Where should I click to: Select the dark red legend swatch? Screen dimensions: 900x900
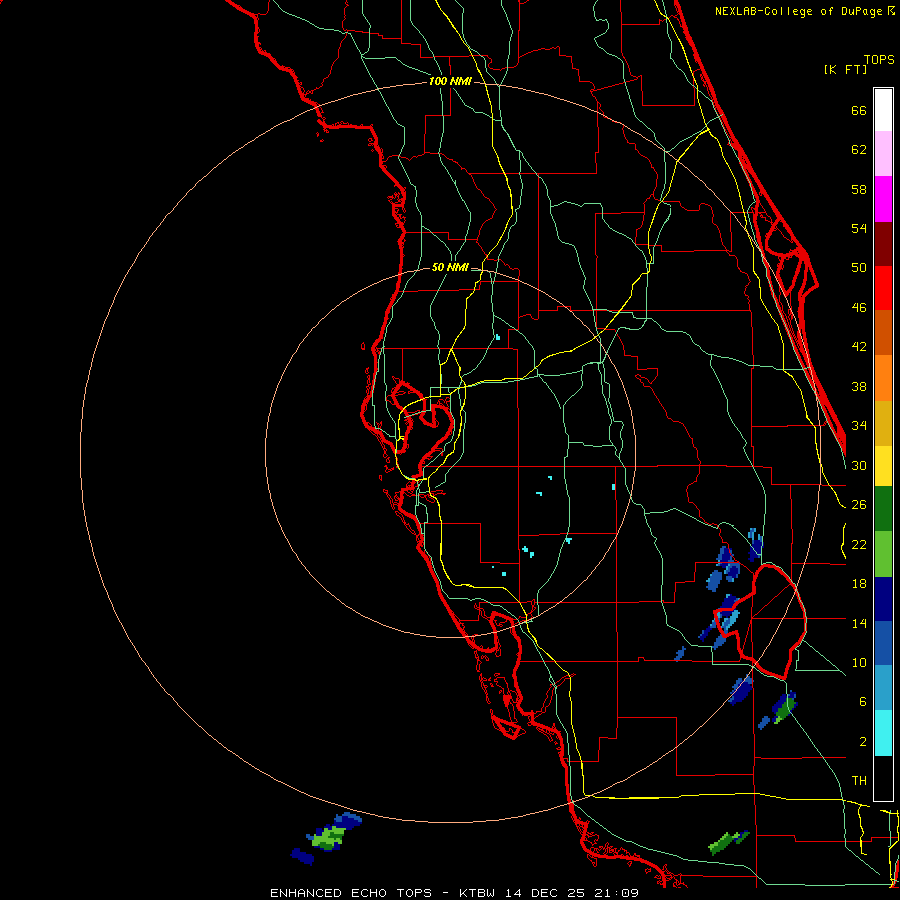click(x=883, y=243)
